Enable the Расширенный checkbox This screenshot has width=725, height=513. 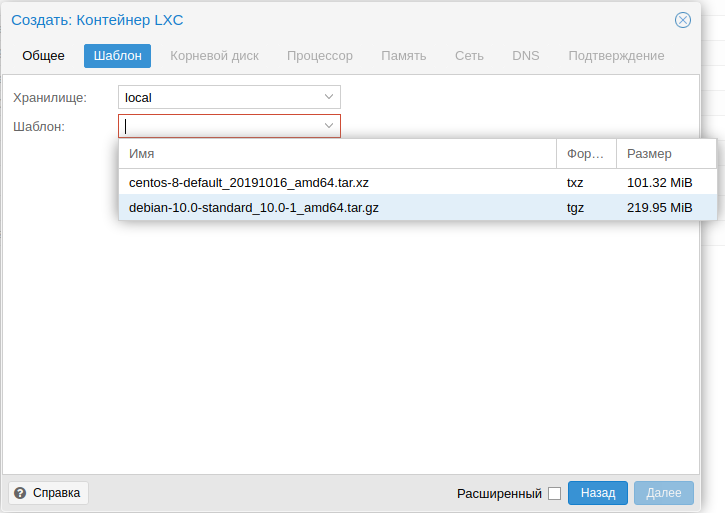[x=554, y=494]
